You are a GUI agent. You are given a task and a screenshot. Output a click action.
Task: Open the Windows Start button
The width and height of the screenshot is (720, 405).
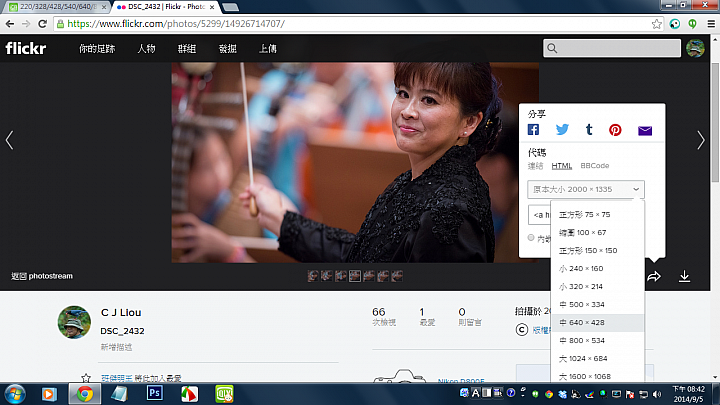tap(15, 394)
